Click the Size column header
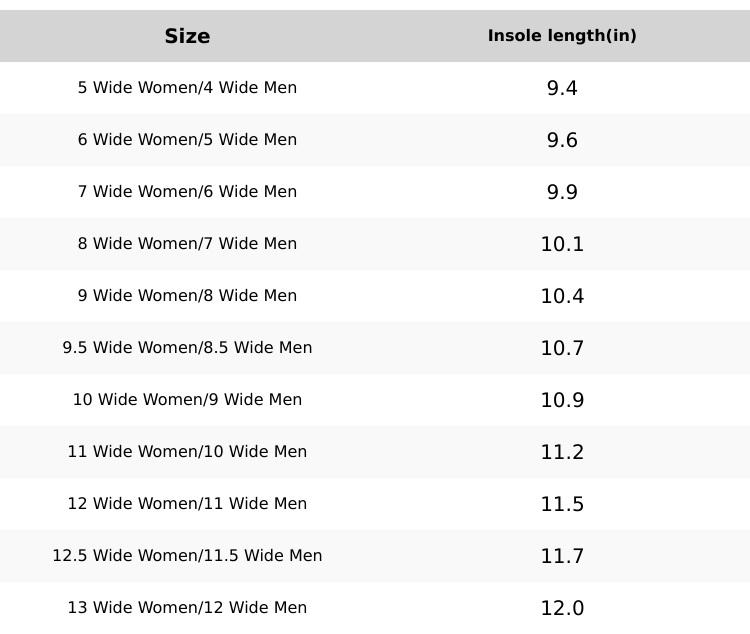 click(x=187, y=36)
